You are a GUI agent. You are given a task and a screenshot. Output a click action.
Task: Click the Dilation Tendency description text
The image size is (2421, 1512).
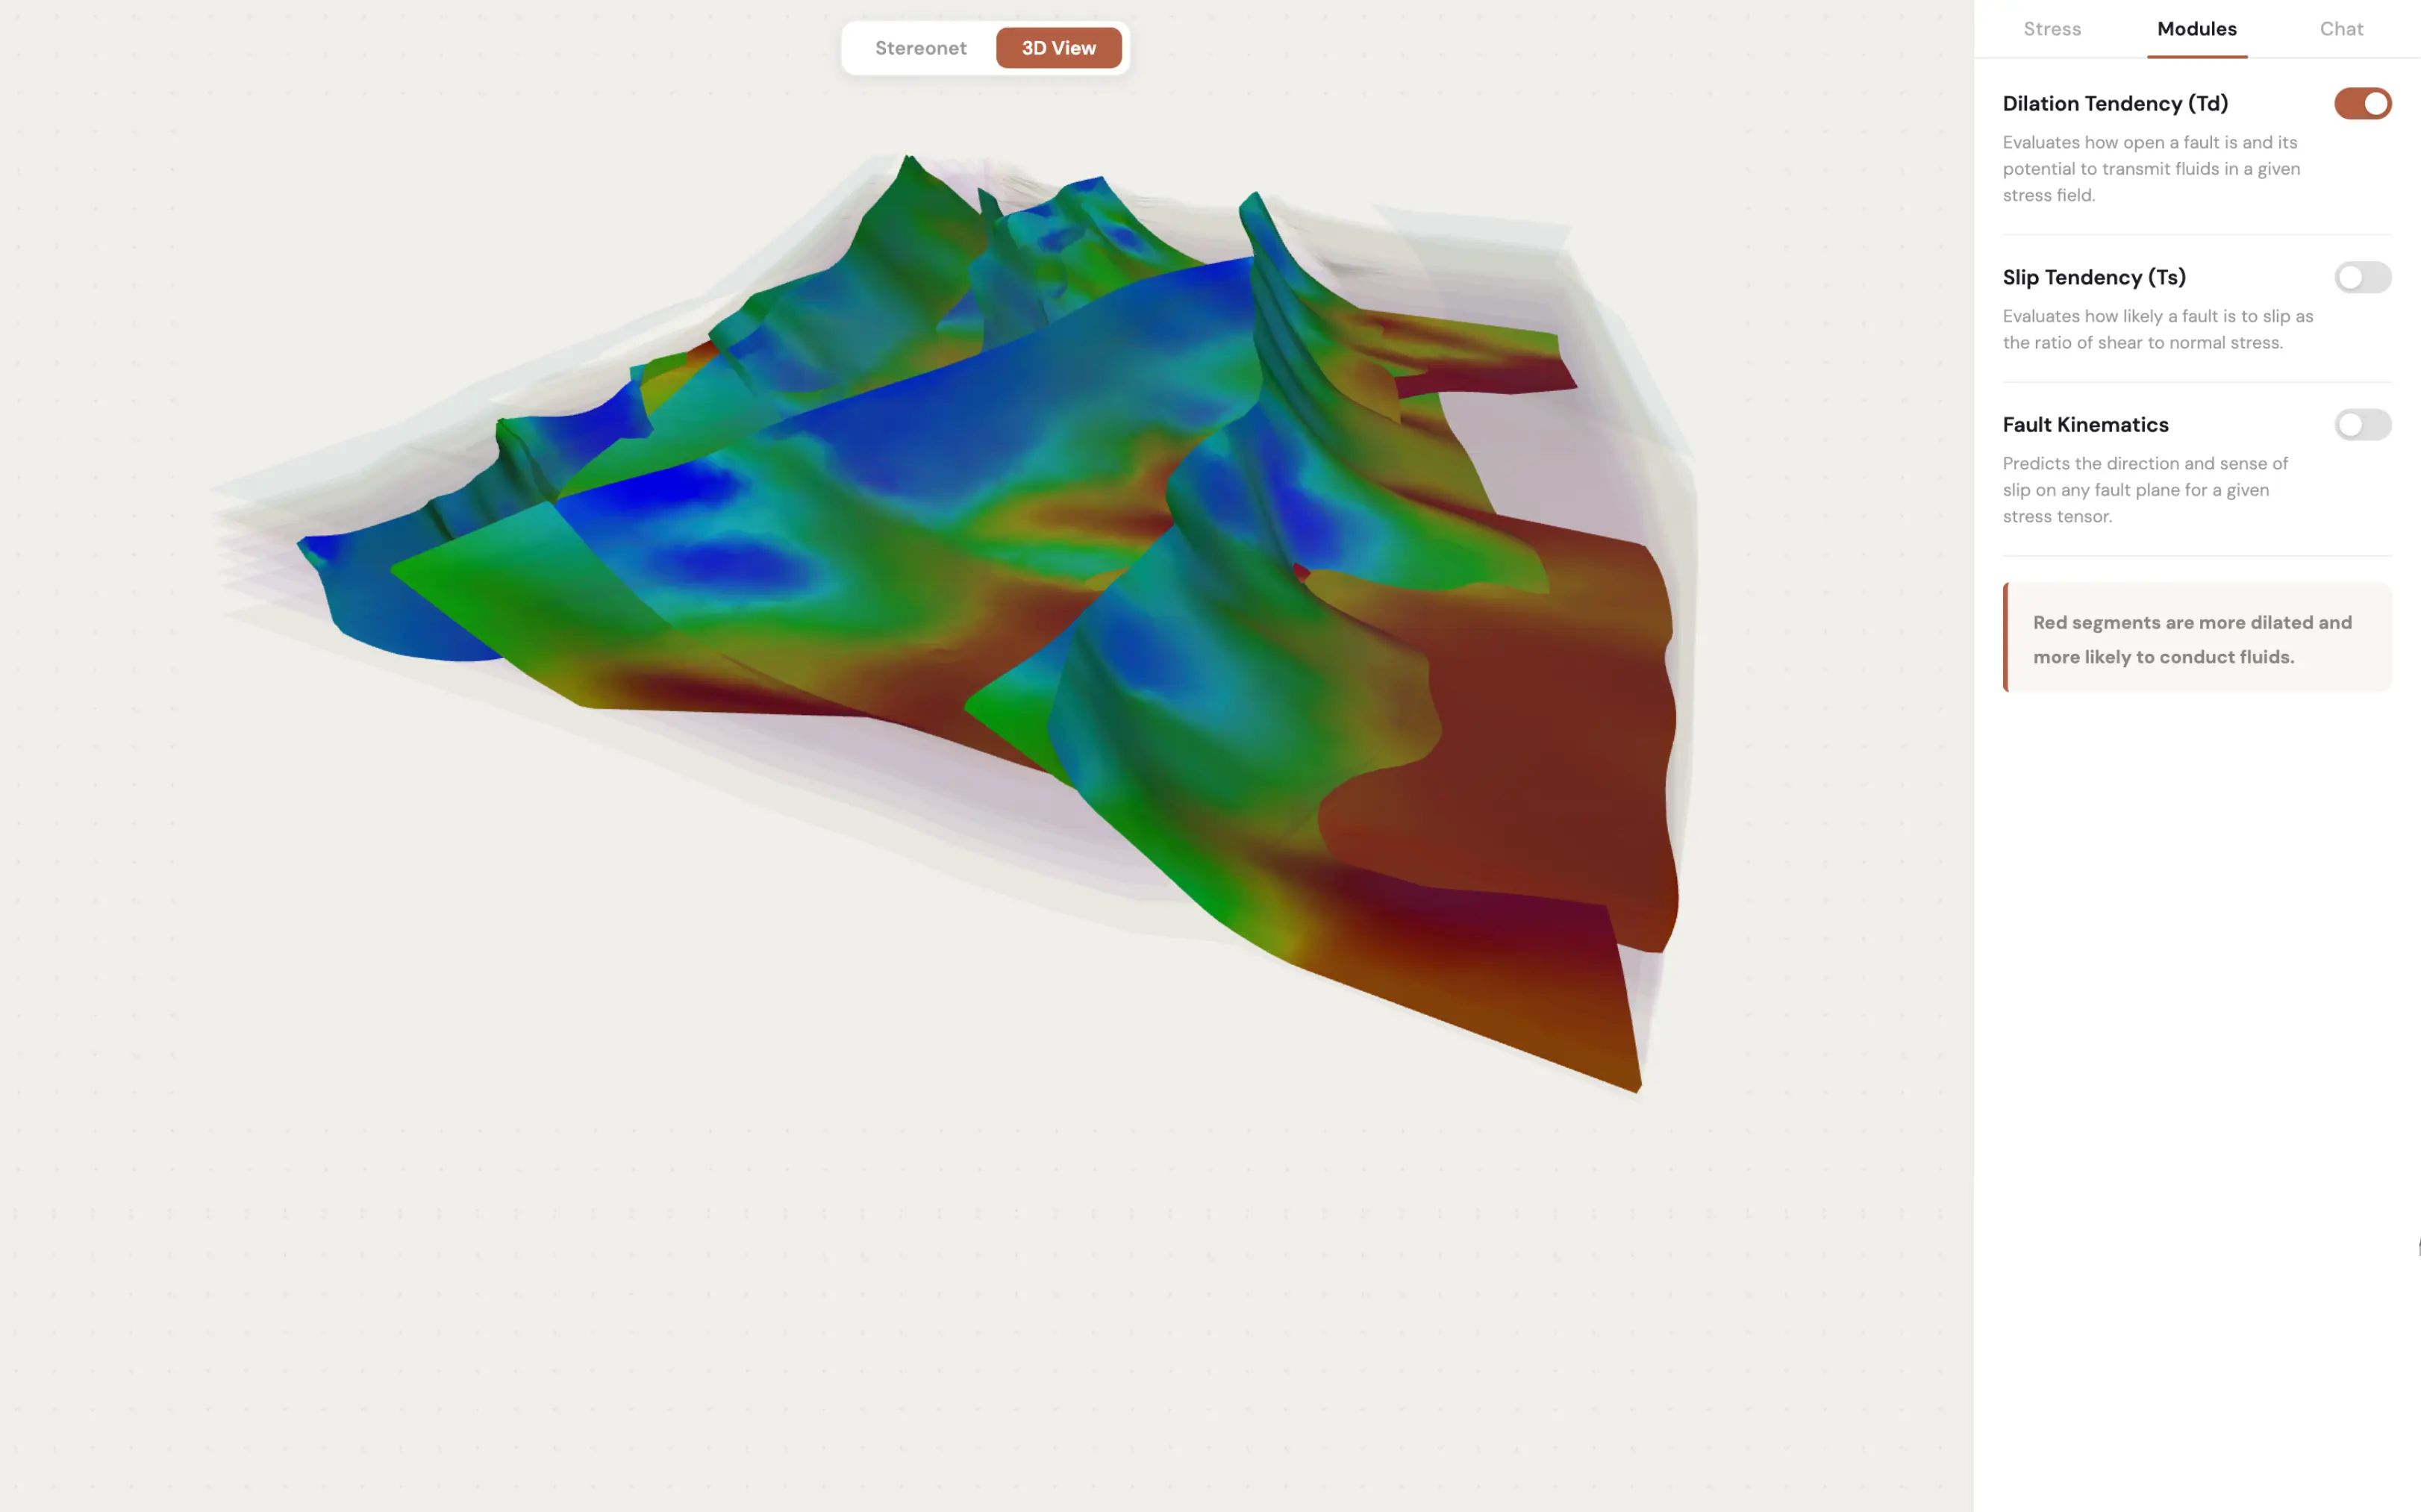coord(2150,168)
